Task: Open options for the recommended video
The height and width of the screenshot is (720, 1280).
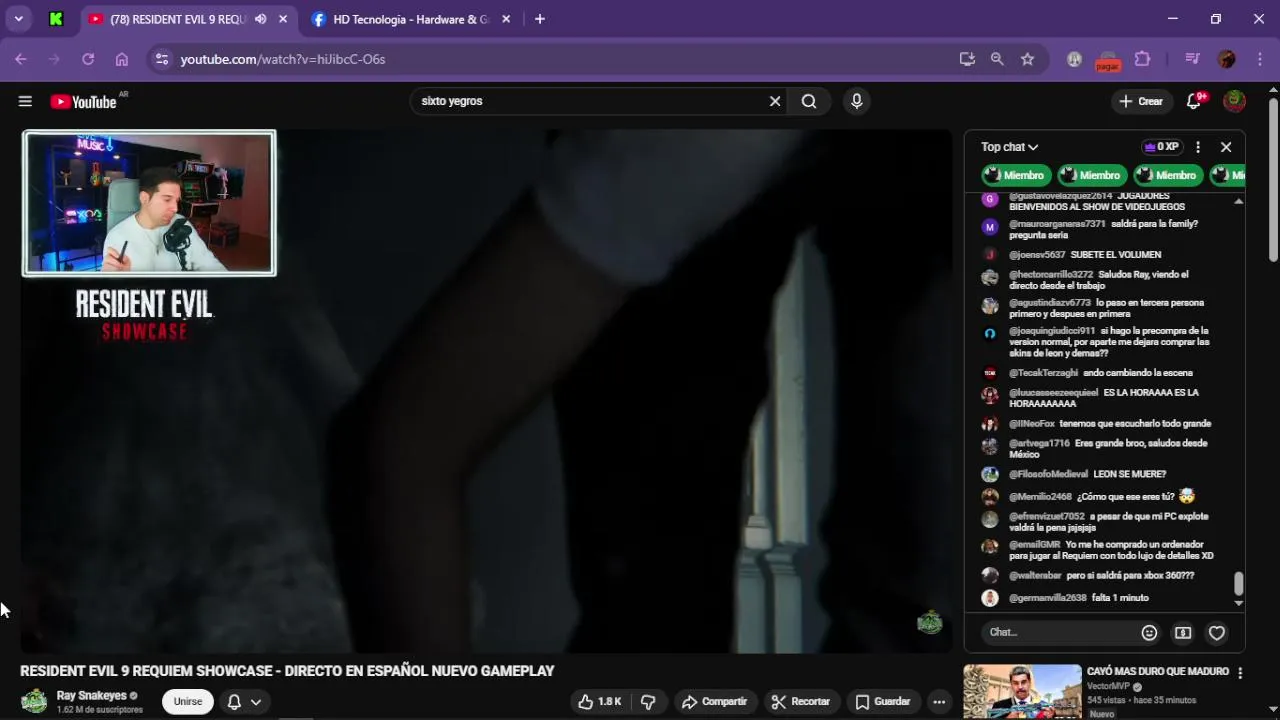Action: [1240, 673]
